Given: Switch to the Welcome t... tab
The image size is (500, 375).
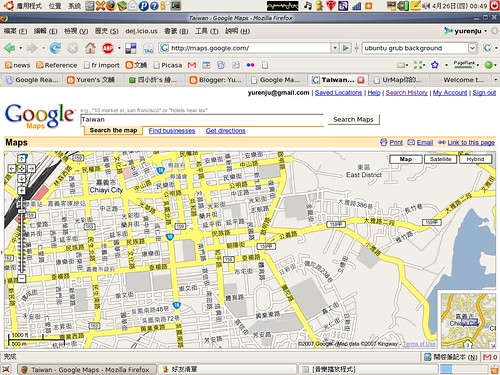Looking at the screenshot, I should point(462,80).
